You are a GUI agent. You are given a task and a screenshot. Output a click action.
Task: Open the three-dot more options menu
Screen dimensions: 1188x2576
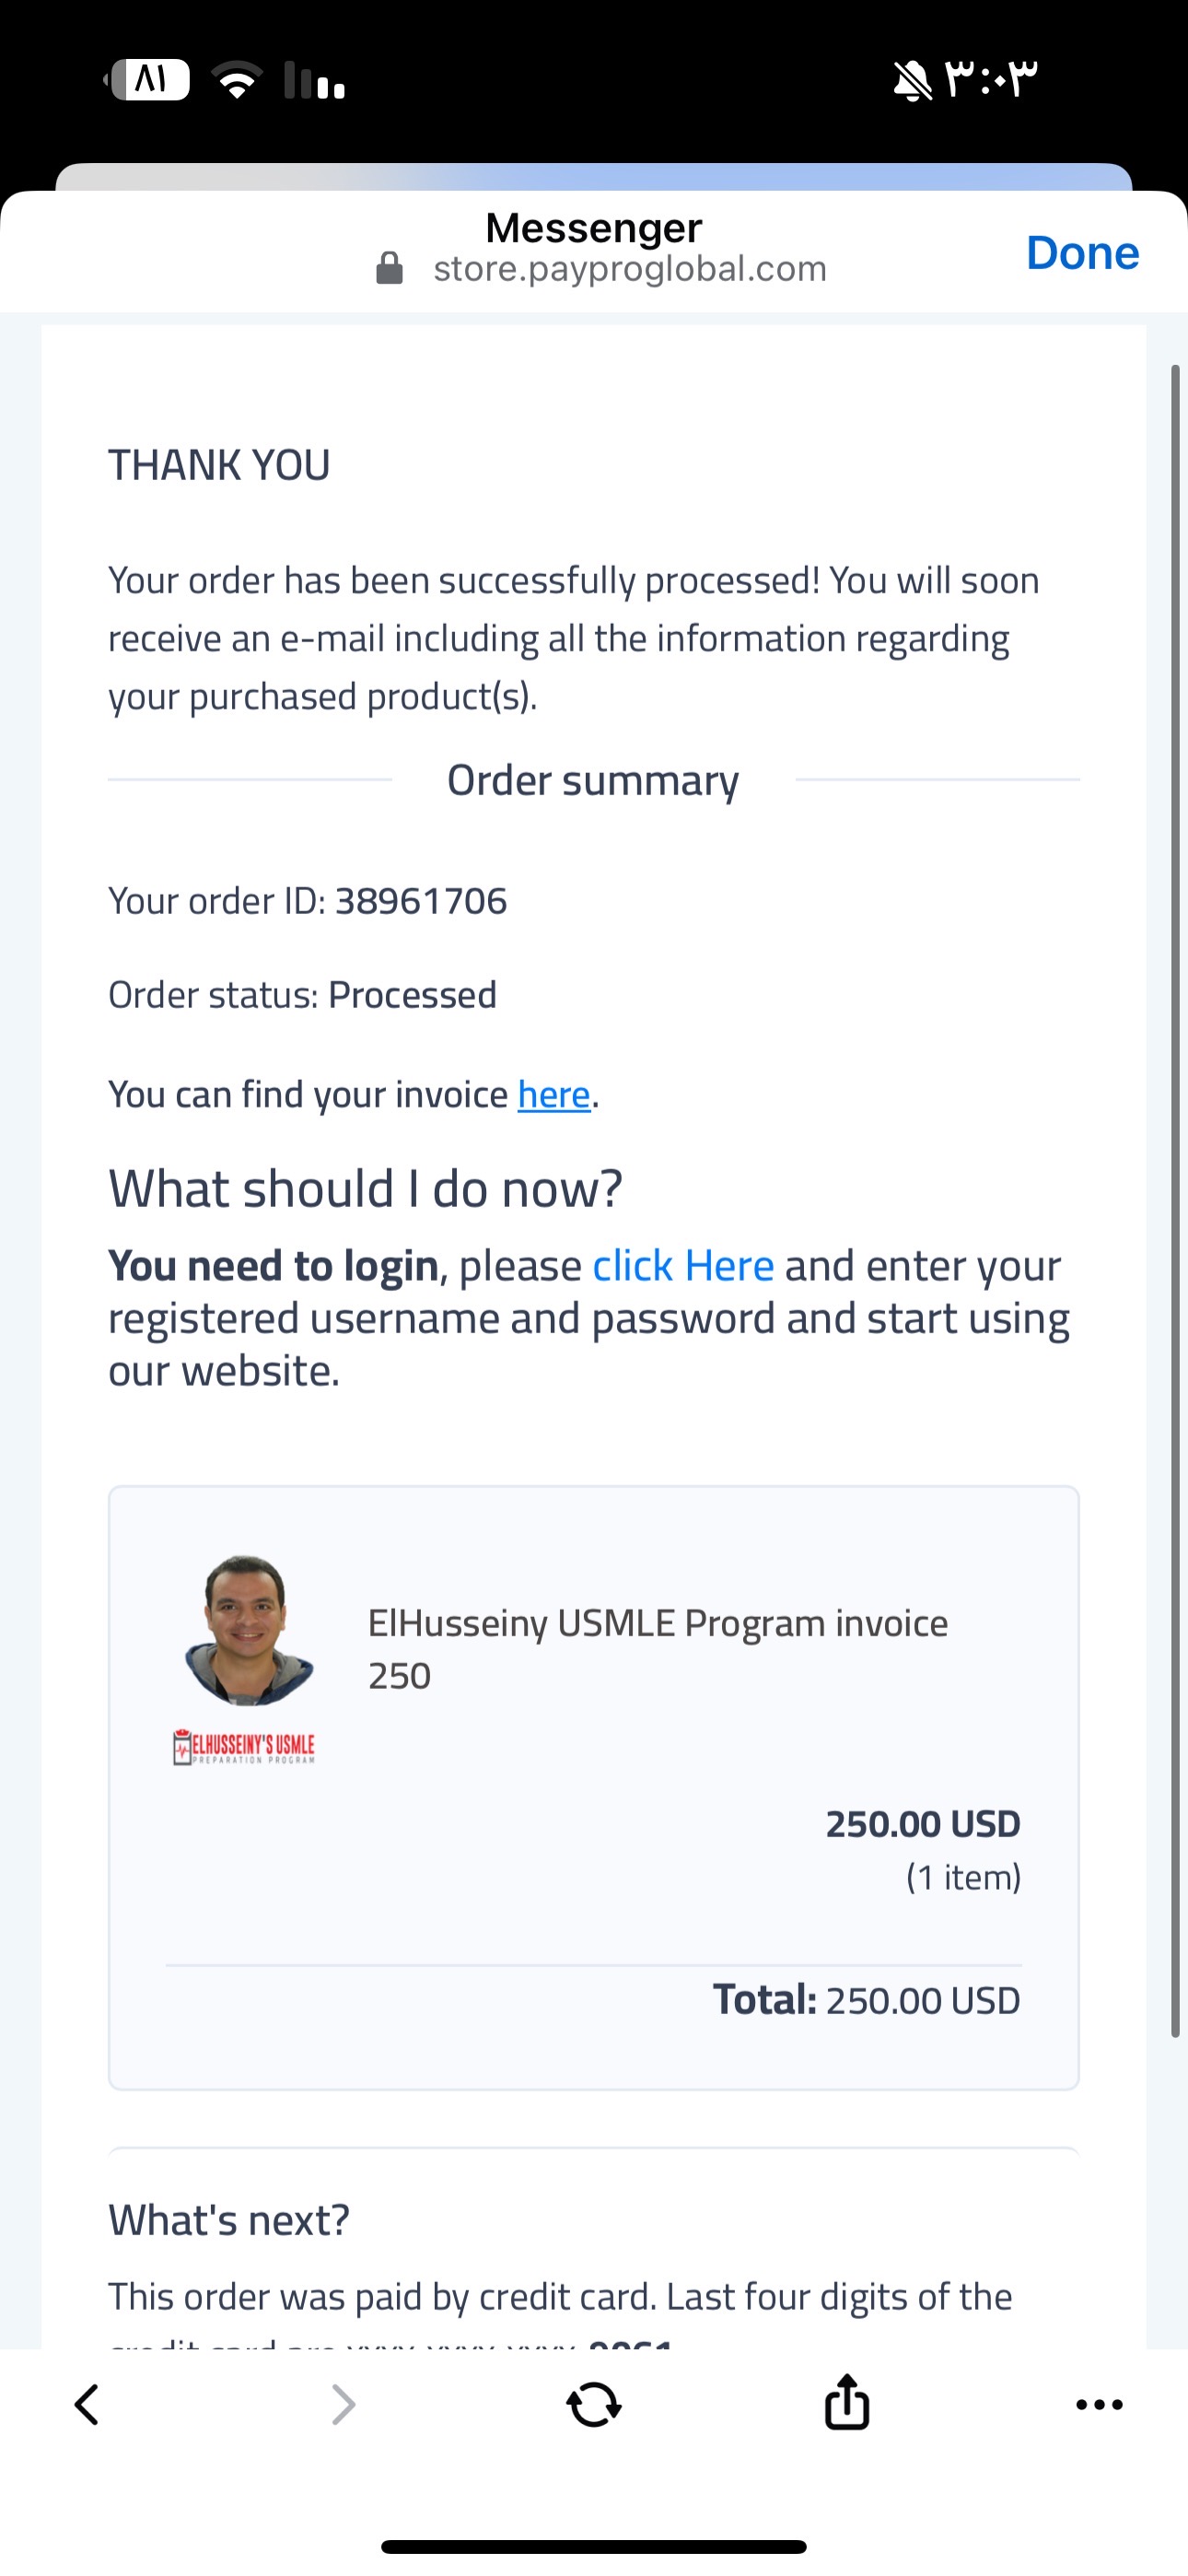pyautogui.click(x=1099, y=2405)
